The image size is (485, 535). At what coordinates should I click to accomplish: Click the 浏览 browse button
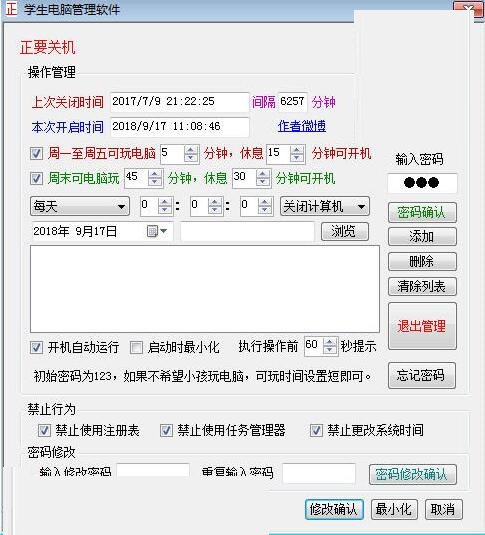[x=345, y=232]
